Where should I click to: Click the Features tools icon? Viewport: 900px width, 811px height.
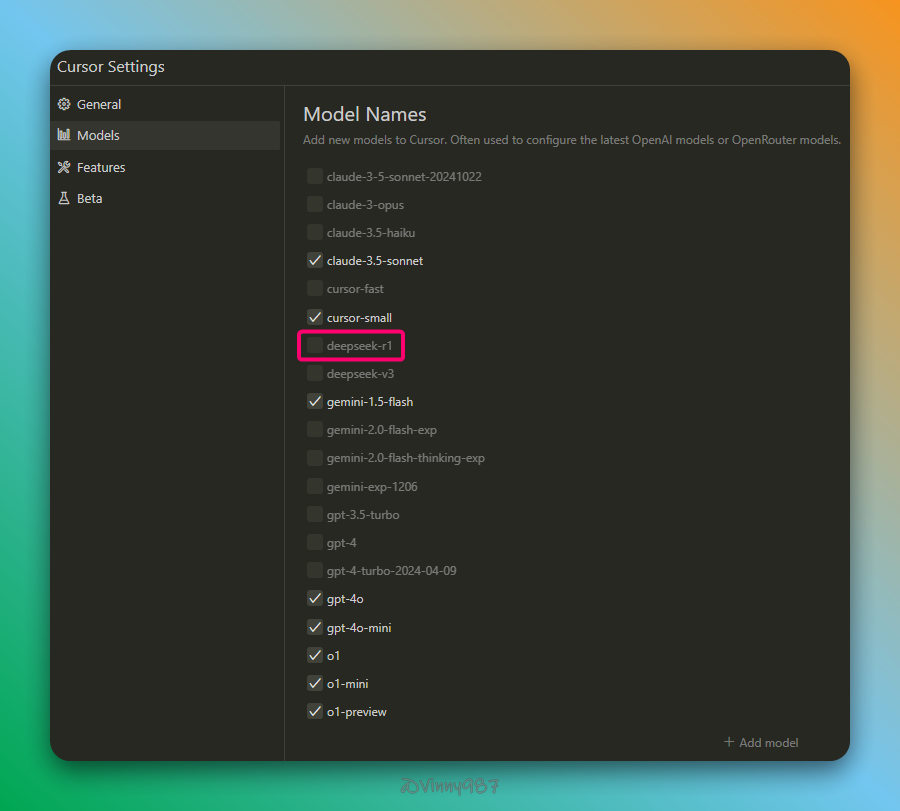(64, 167)
